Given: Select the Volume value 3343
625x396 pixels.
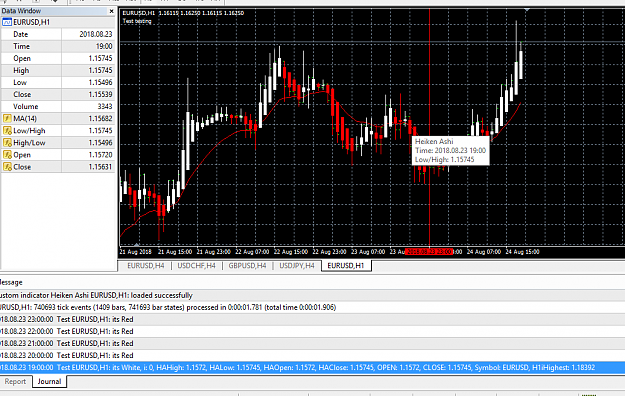Looking at the screenshot, I should pyautogui.click(x=105, y=106).
